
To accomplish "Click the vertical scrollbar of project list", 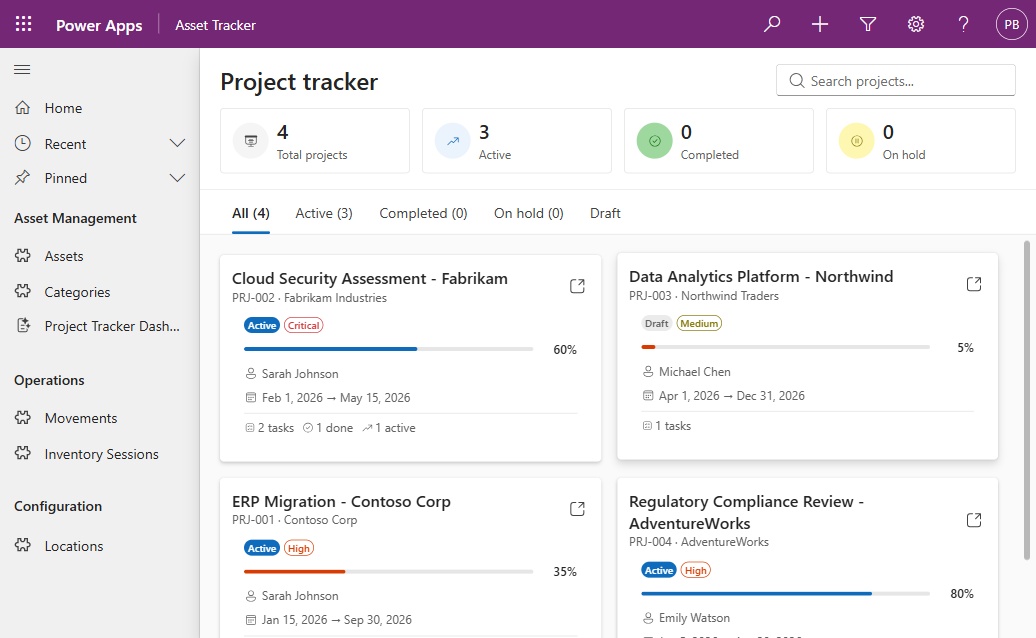I will [x=1026, y=400].
